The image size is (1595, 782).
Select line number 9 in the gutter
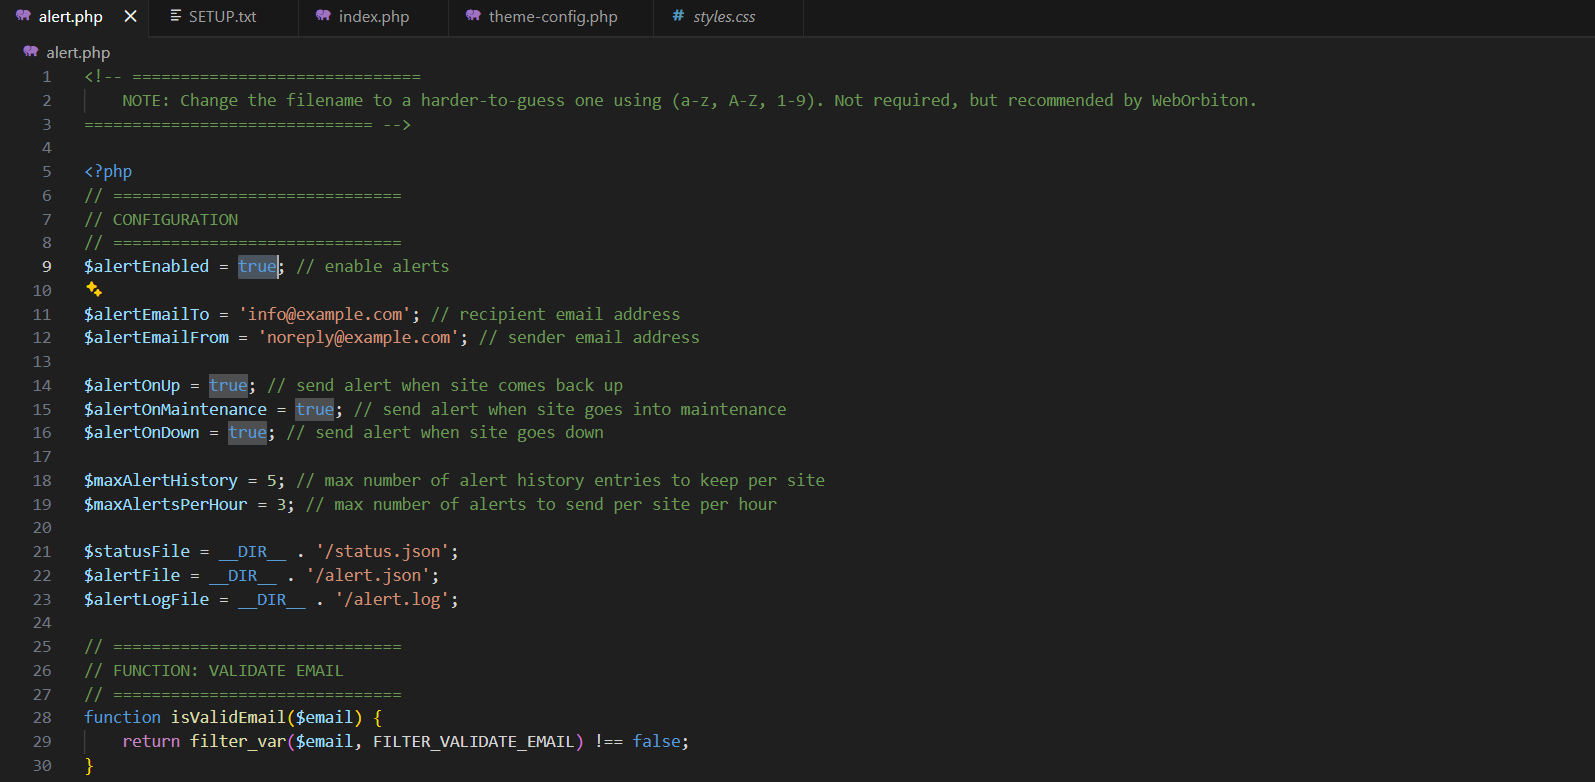tap(46, 266)
